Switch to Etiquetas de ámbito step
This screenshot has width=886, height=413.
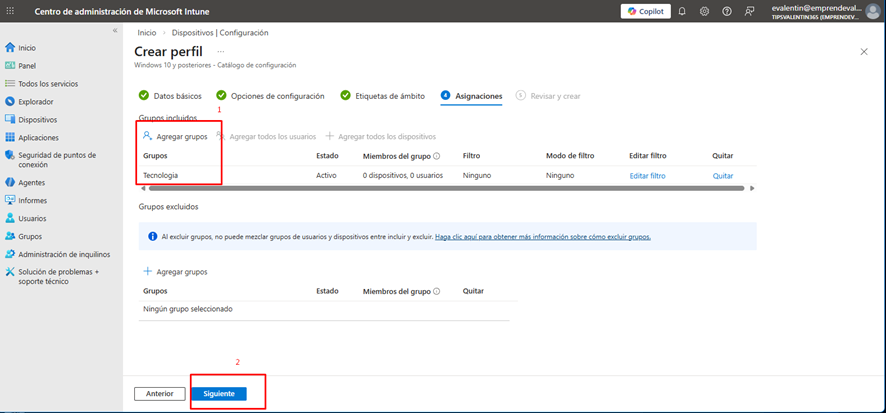(x=390, y=96)
